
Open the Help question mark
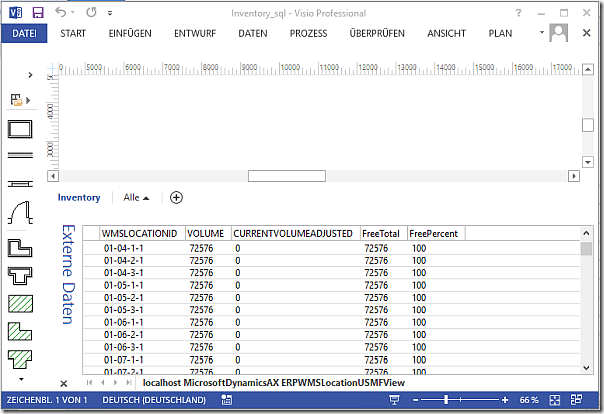click(x=518, y=13)
